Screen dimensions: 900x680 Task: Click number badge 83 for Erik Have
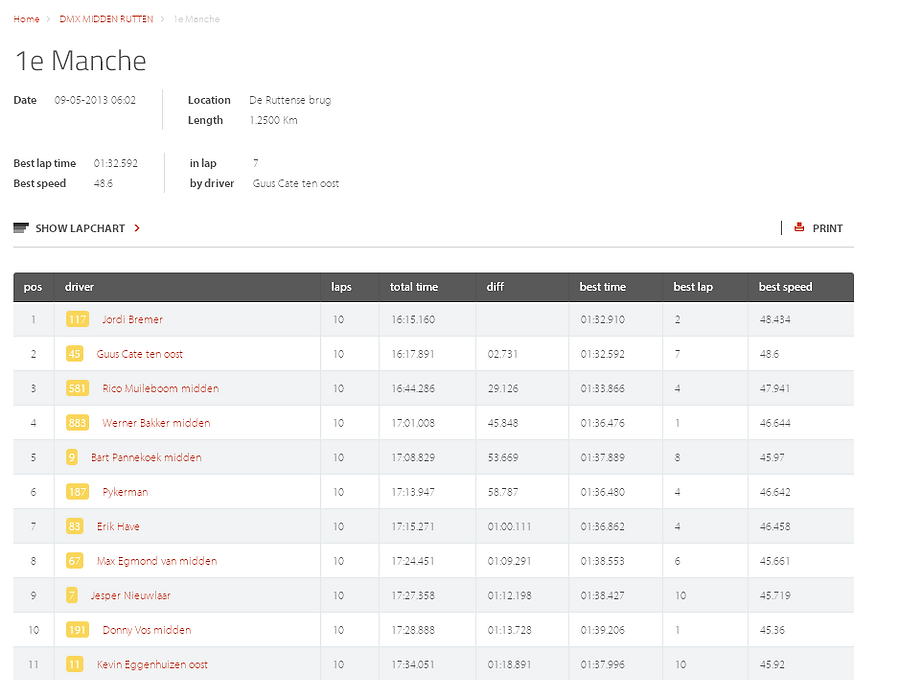click(x=75, y=526)
